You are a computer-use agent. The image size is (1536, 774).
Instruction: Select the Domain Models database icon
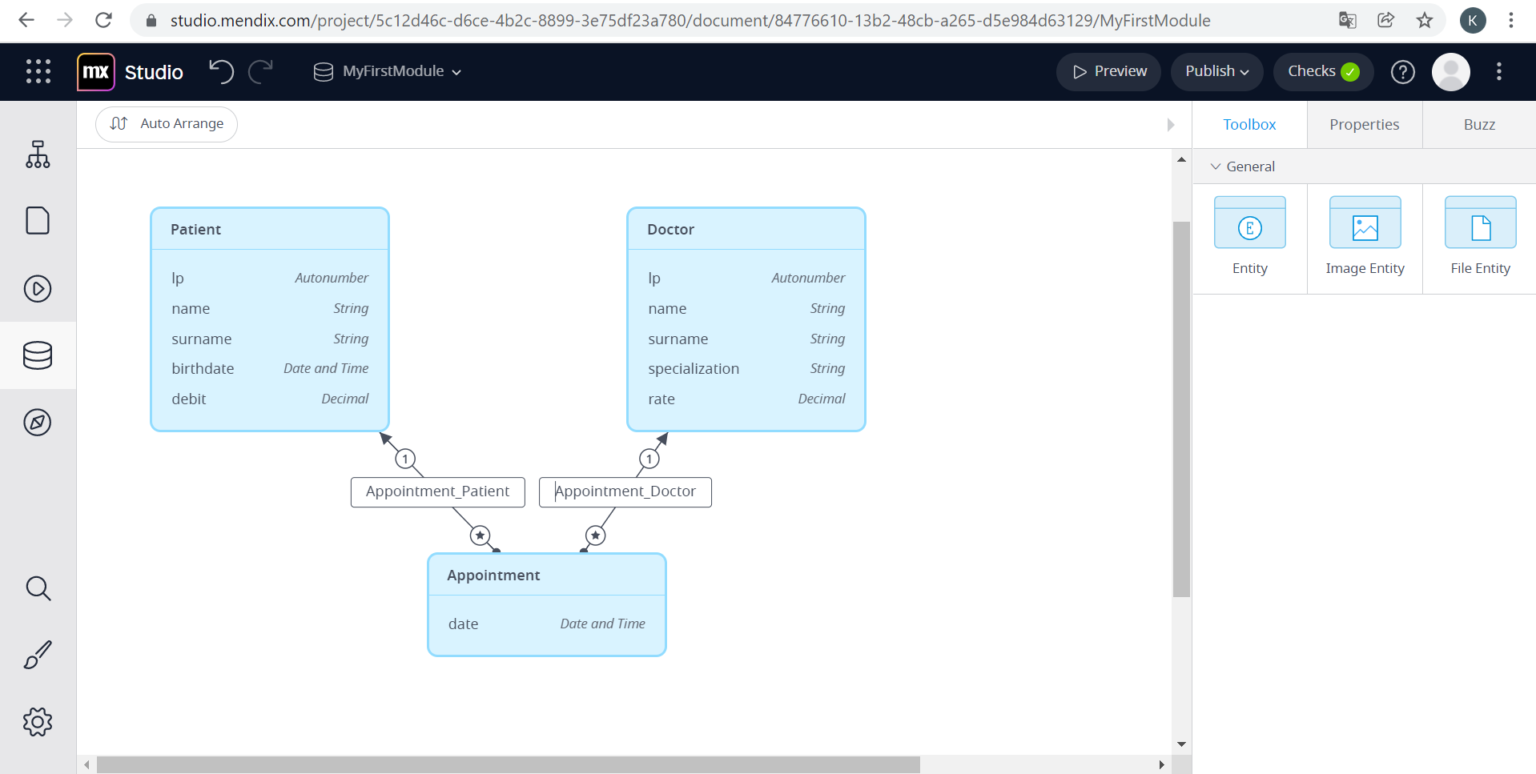pos(37,355)
